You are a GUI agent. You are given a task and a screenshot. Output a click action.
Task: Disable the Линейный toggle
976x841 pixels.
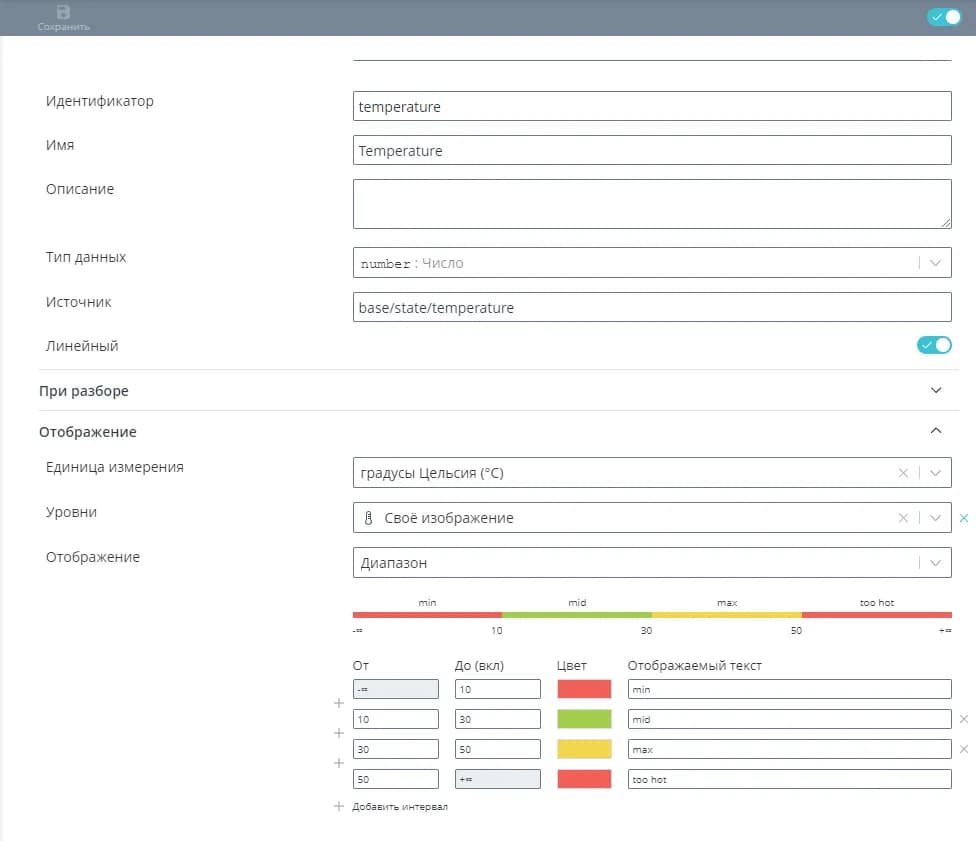pyautogui.click(x=934, y=346)
